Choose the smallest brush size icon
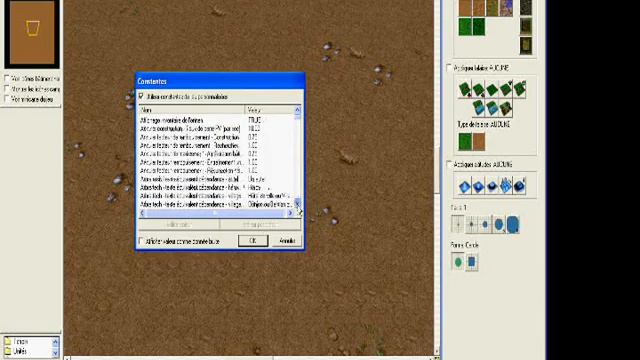Viewport: 640px width, 360px height. tap(458, 224)
